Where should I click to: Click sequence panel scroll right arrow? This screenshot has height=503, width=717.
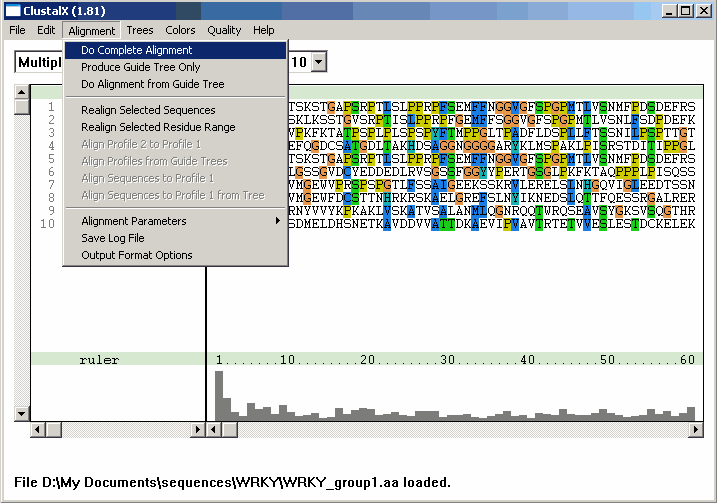(696, 430)
